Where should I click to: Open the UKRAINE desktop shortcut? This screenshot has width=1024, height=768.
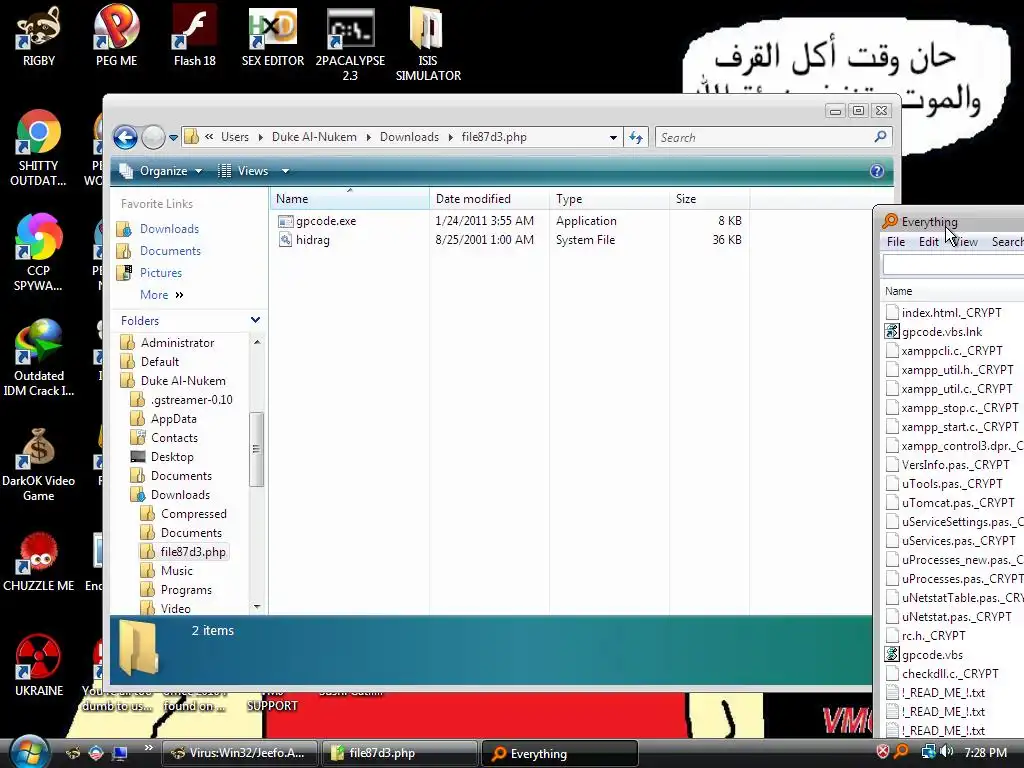pos(39,666)
